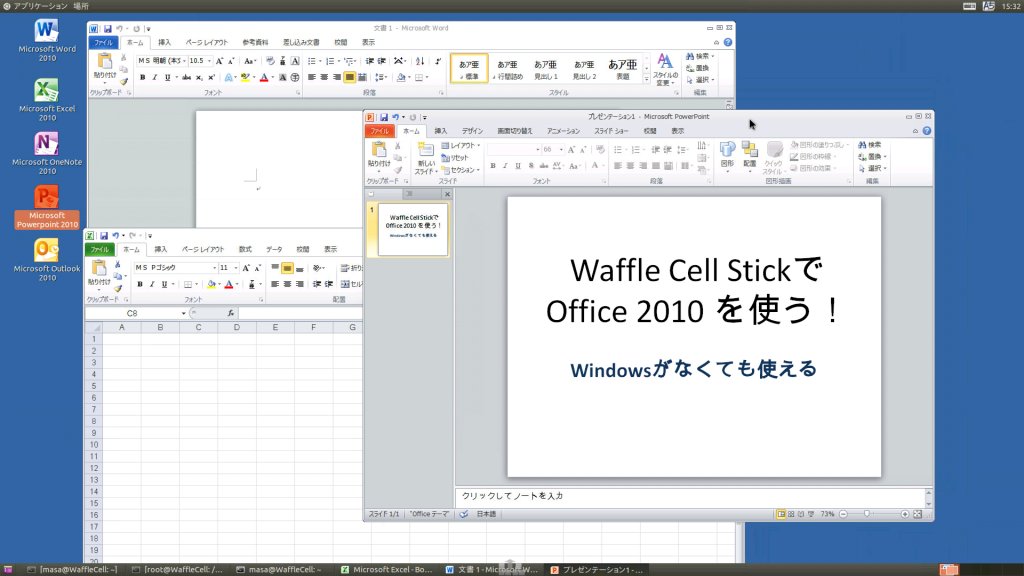1024x576 pixels.
Task: Click Clear Formatting icon in Word font group
Action: 270,61
